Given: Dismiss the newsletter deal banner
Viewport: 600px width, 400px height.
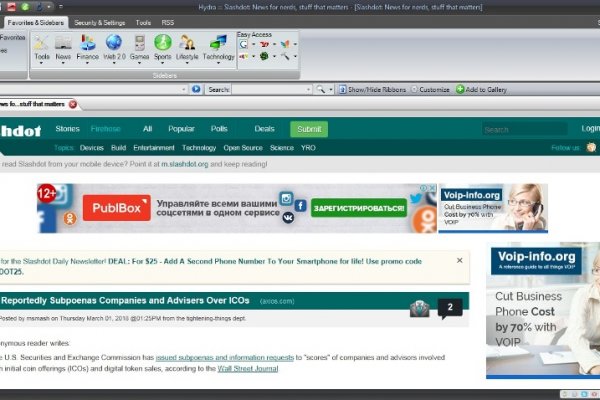Looking at the screenshot, I should pyautogui.click(x=460, y=260).
